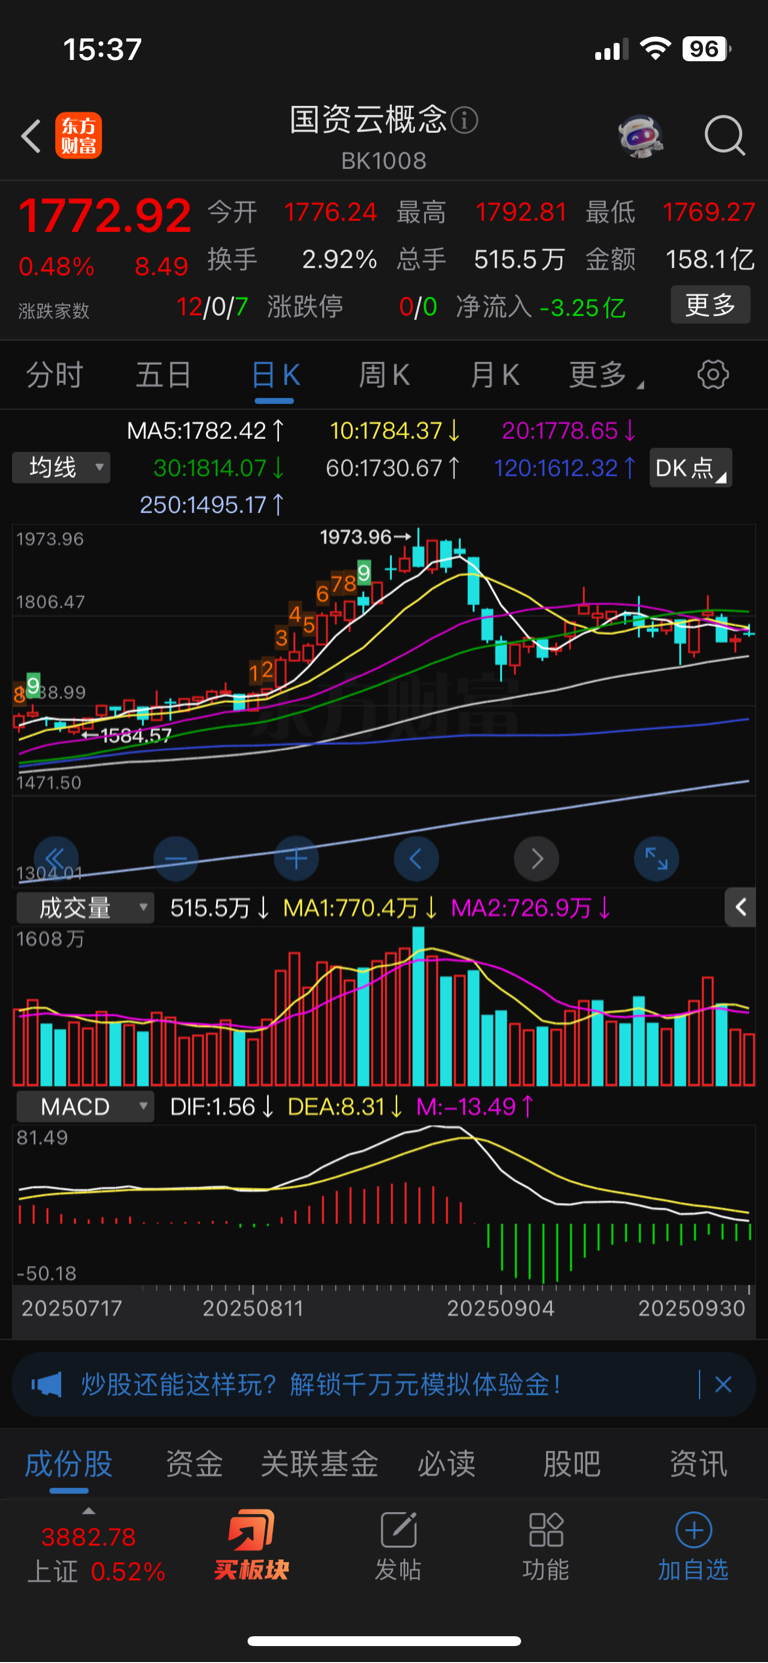768x1663 pixels.
Task: Switch to 月K tab
Action: click(x=494, y=375)
